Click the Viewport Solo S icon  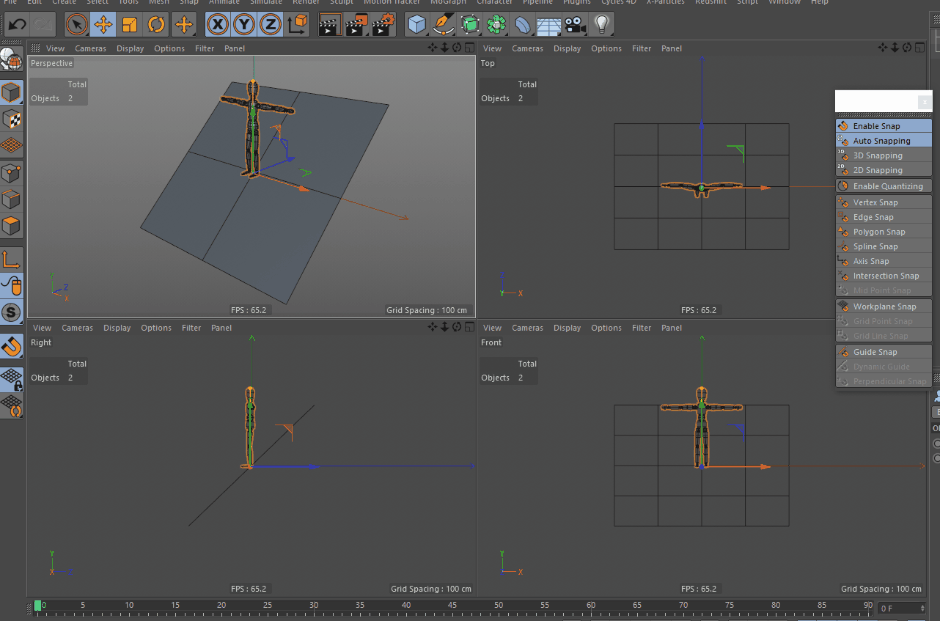point(11,312)
